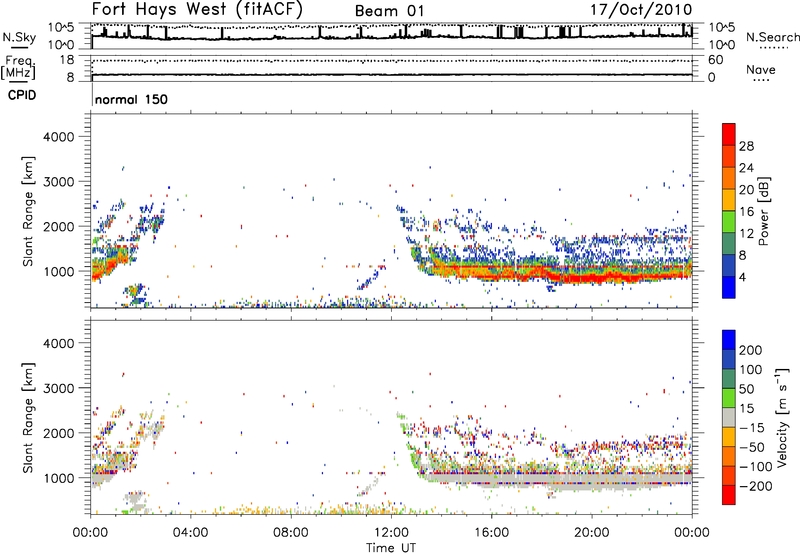Click the 'N.Sky' legend label
Image resolution: width=800 pixels, height=554 pixels.
coord(19,37)
